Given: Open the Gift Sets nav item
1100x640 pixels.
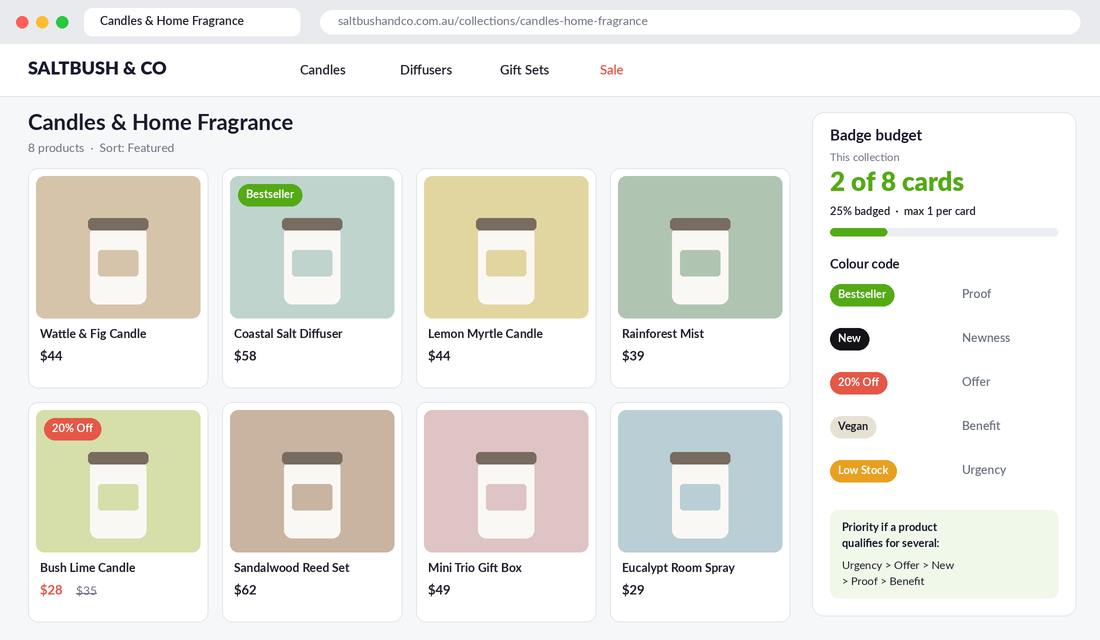Looking at the screenshot, I should point(524,70).
